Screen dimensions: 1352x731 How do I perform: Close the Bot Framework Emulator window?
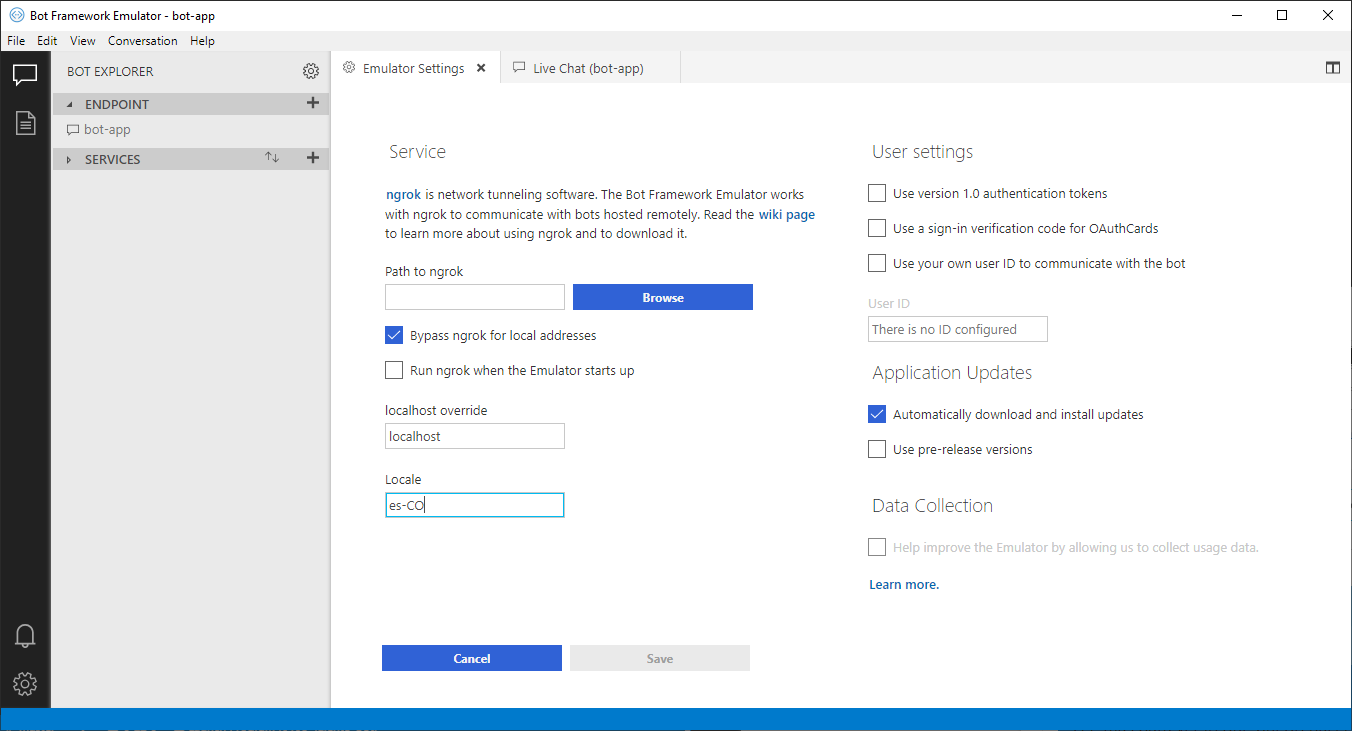[x=1328, y=15]
